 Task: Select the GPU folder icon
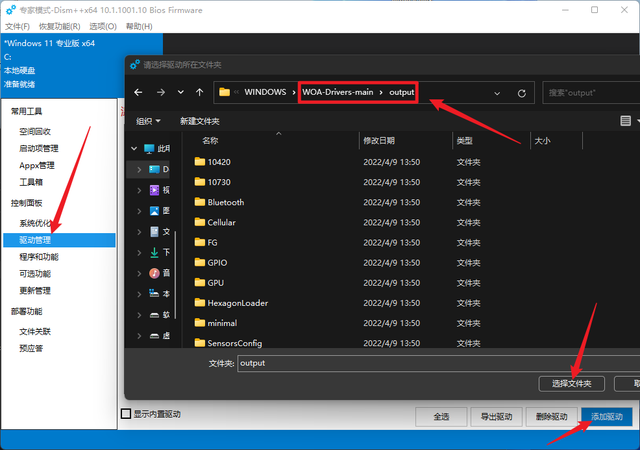tap(200, 283)
